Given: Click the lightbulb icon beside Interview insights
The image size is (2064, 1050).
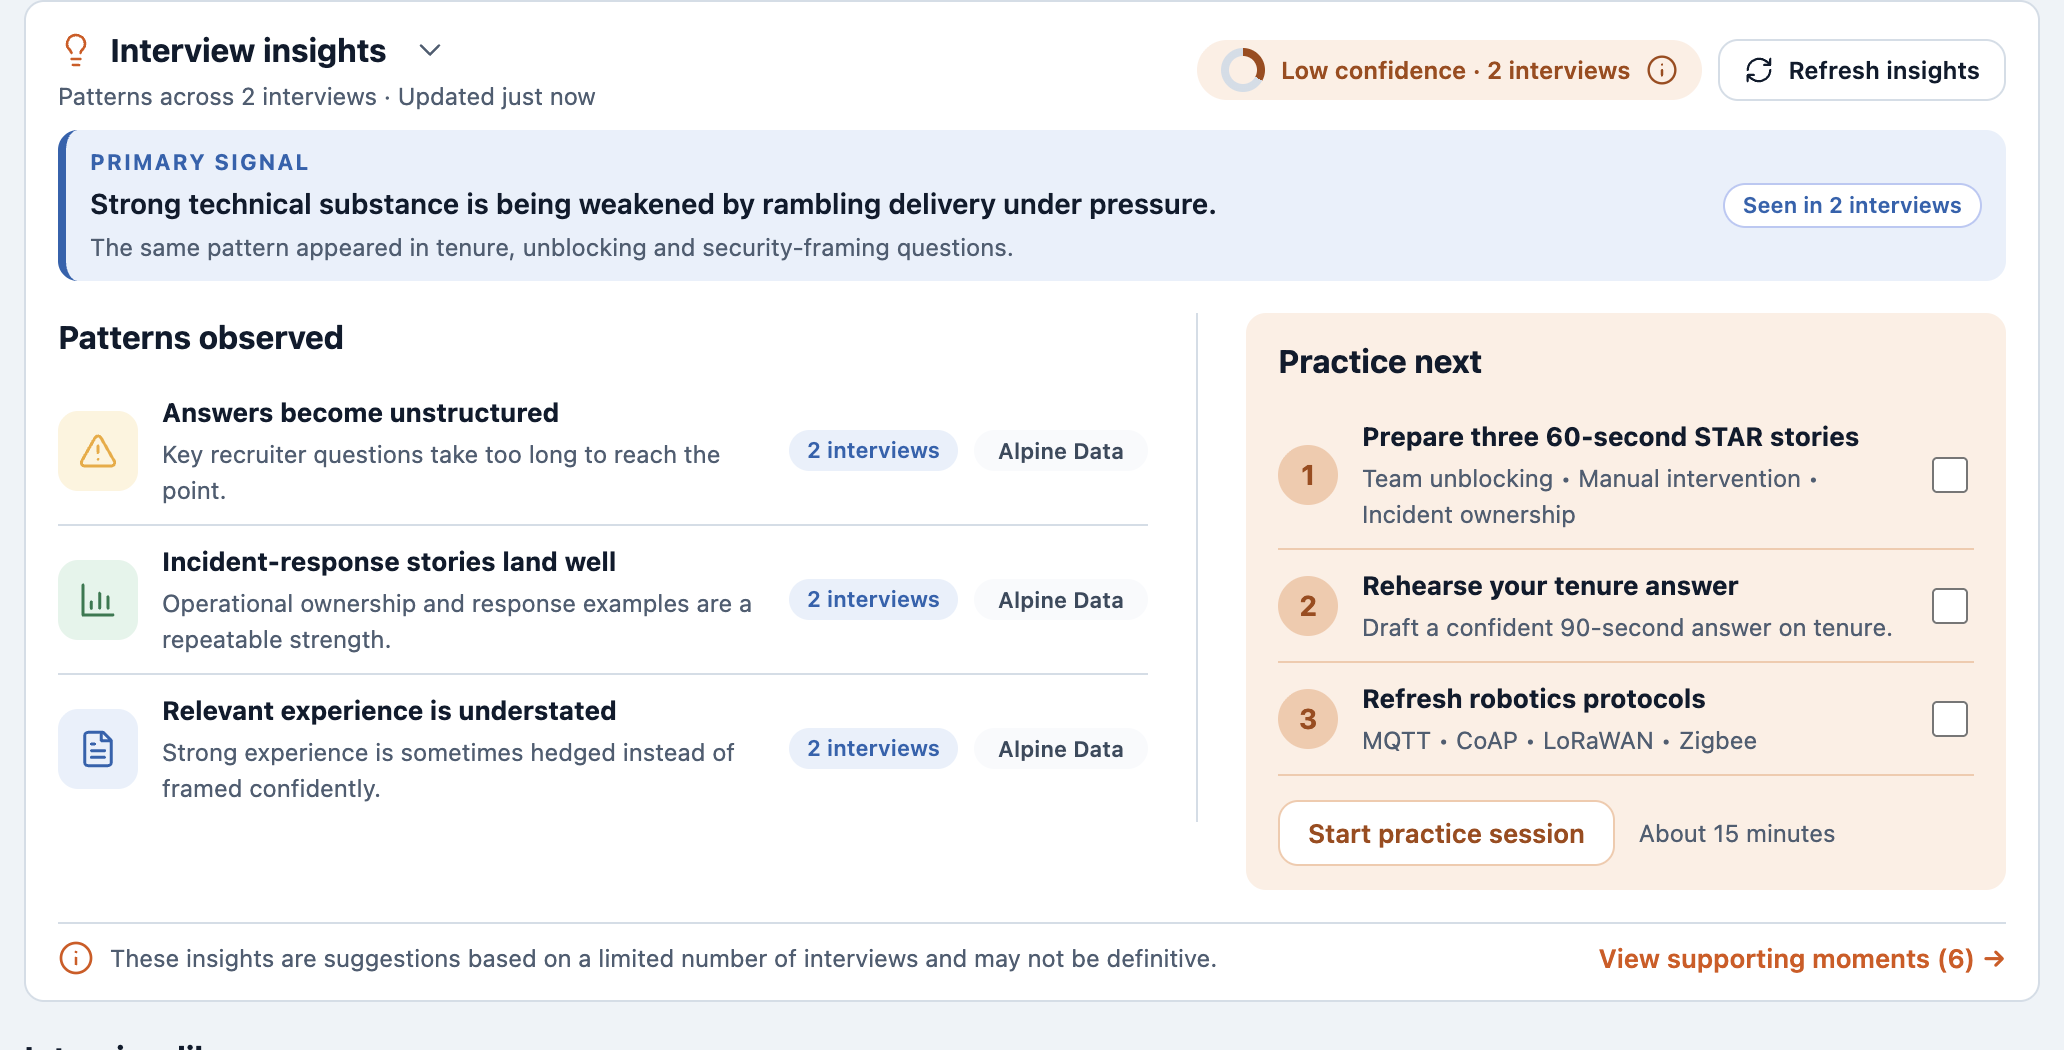Looking at the screenshot, I should click(76, 50).
